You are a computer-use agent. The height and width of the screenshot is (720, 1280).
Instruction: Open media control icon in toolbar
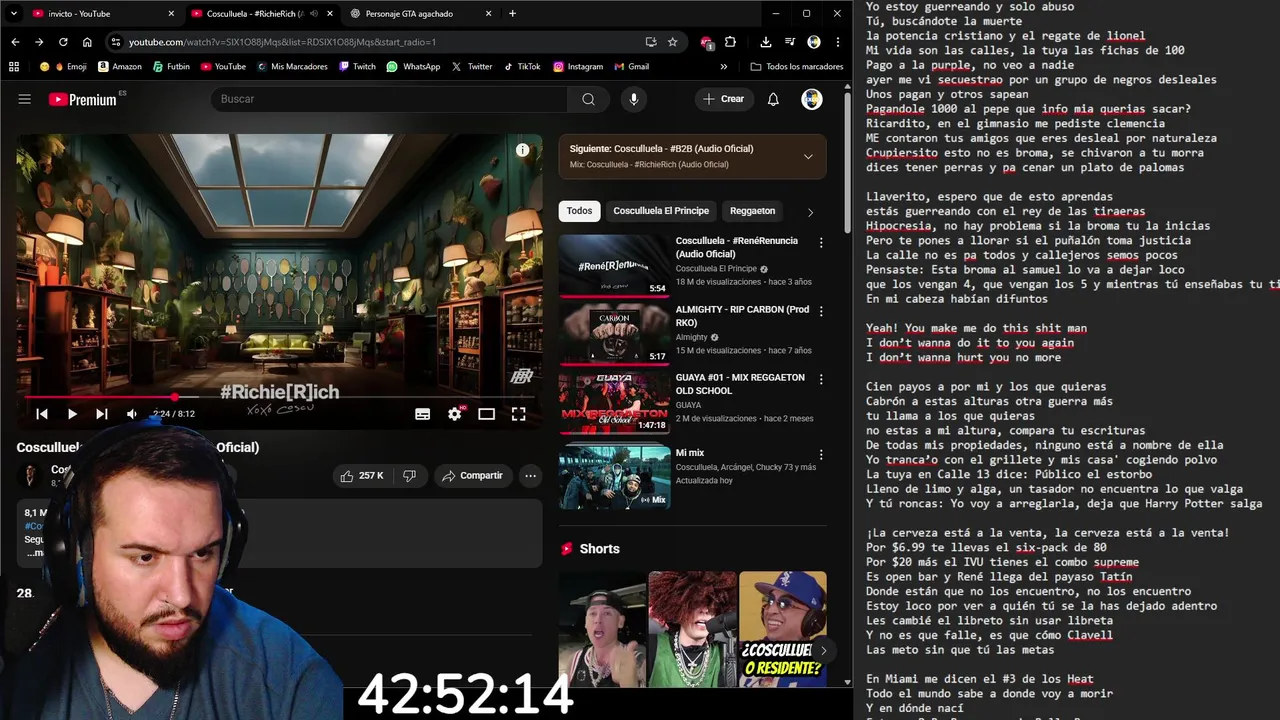(790, 42)
